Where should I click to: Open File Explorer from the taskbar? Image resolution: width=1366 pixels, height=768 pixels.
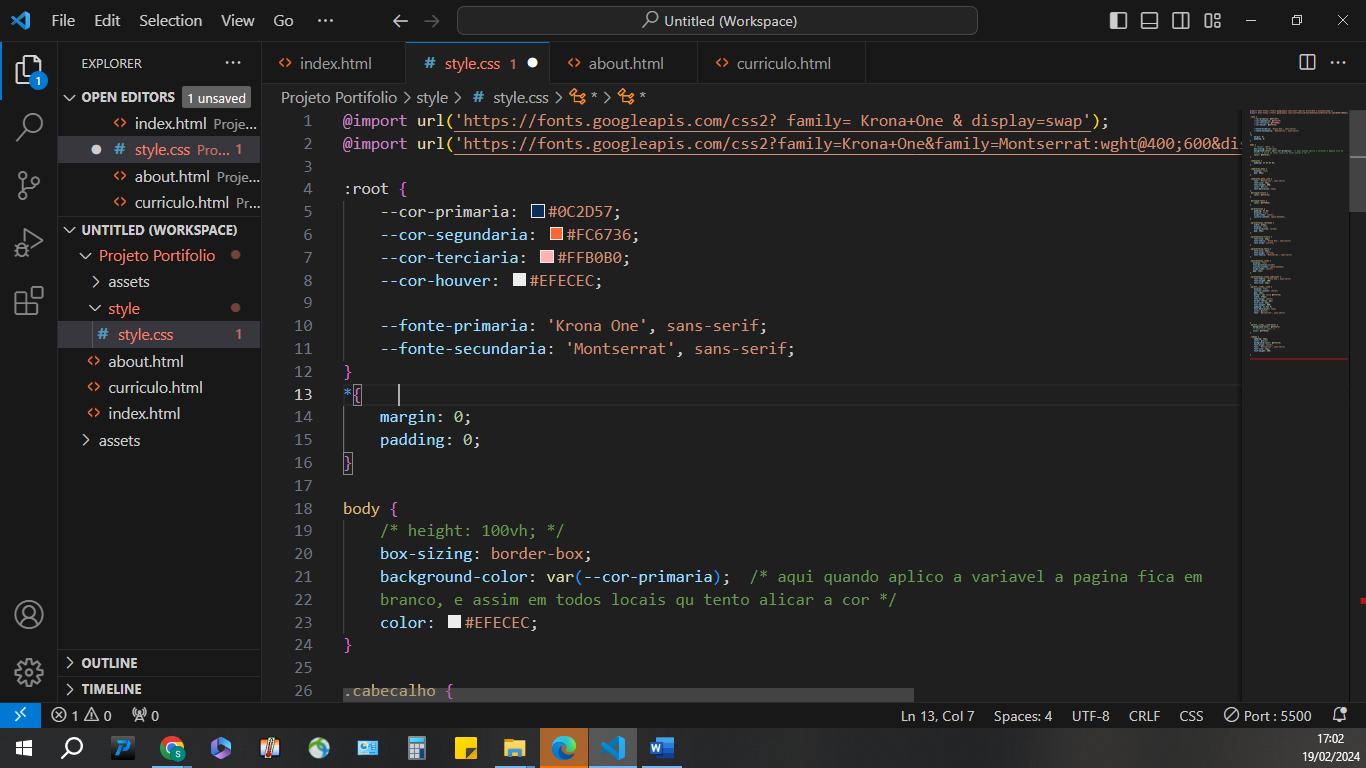pyautogui.click(x=515, y=748)
